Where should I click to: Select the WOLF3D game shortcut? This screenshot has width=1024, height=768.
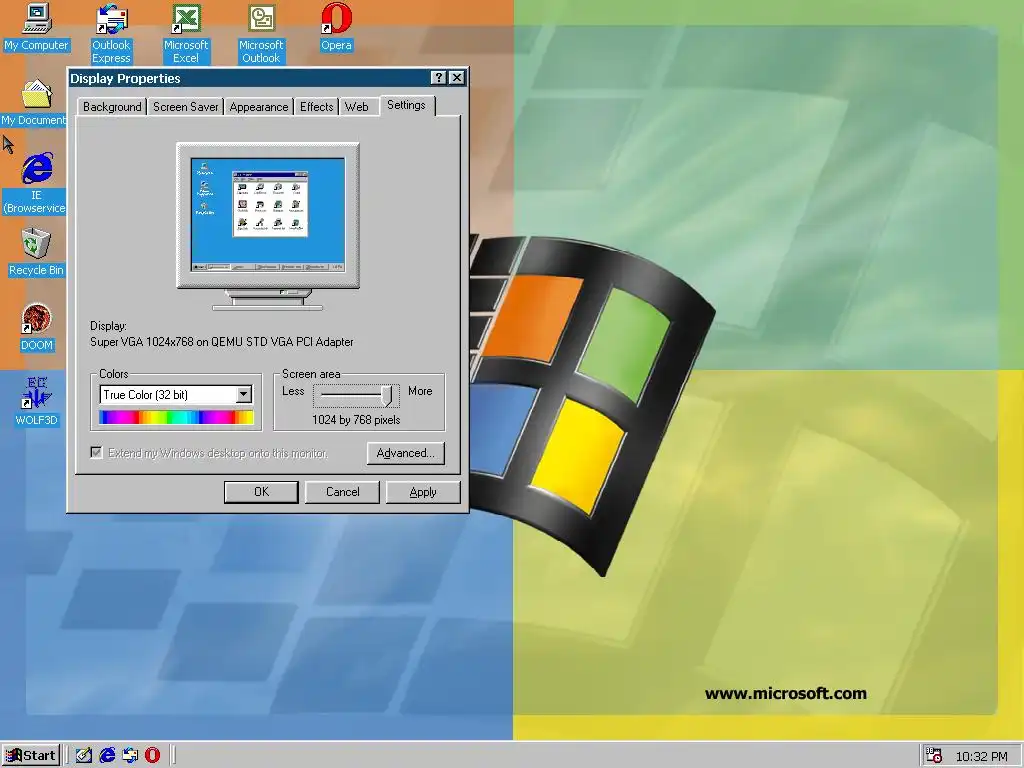[x=37, y=402]
